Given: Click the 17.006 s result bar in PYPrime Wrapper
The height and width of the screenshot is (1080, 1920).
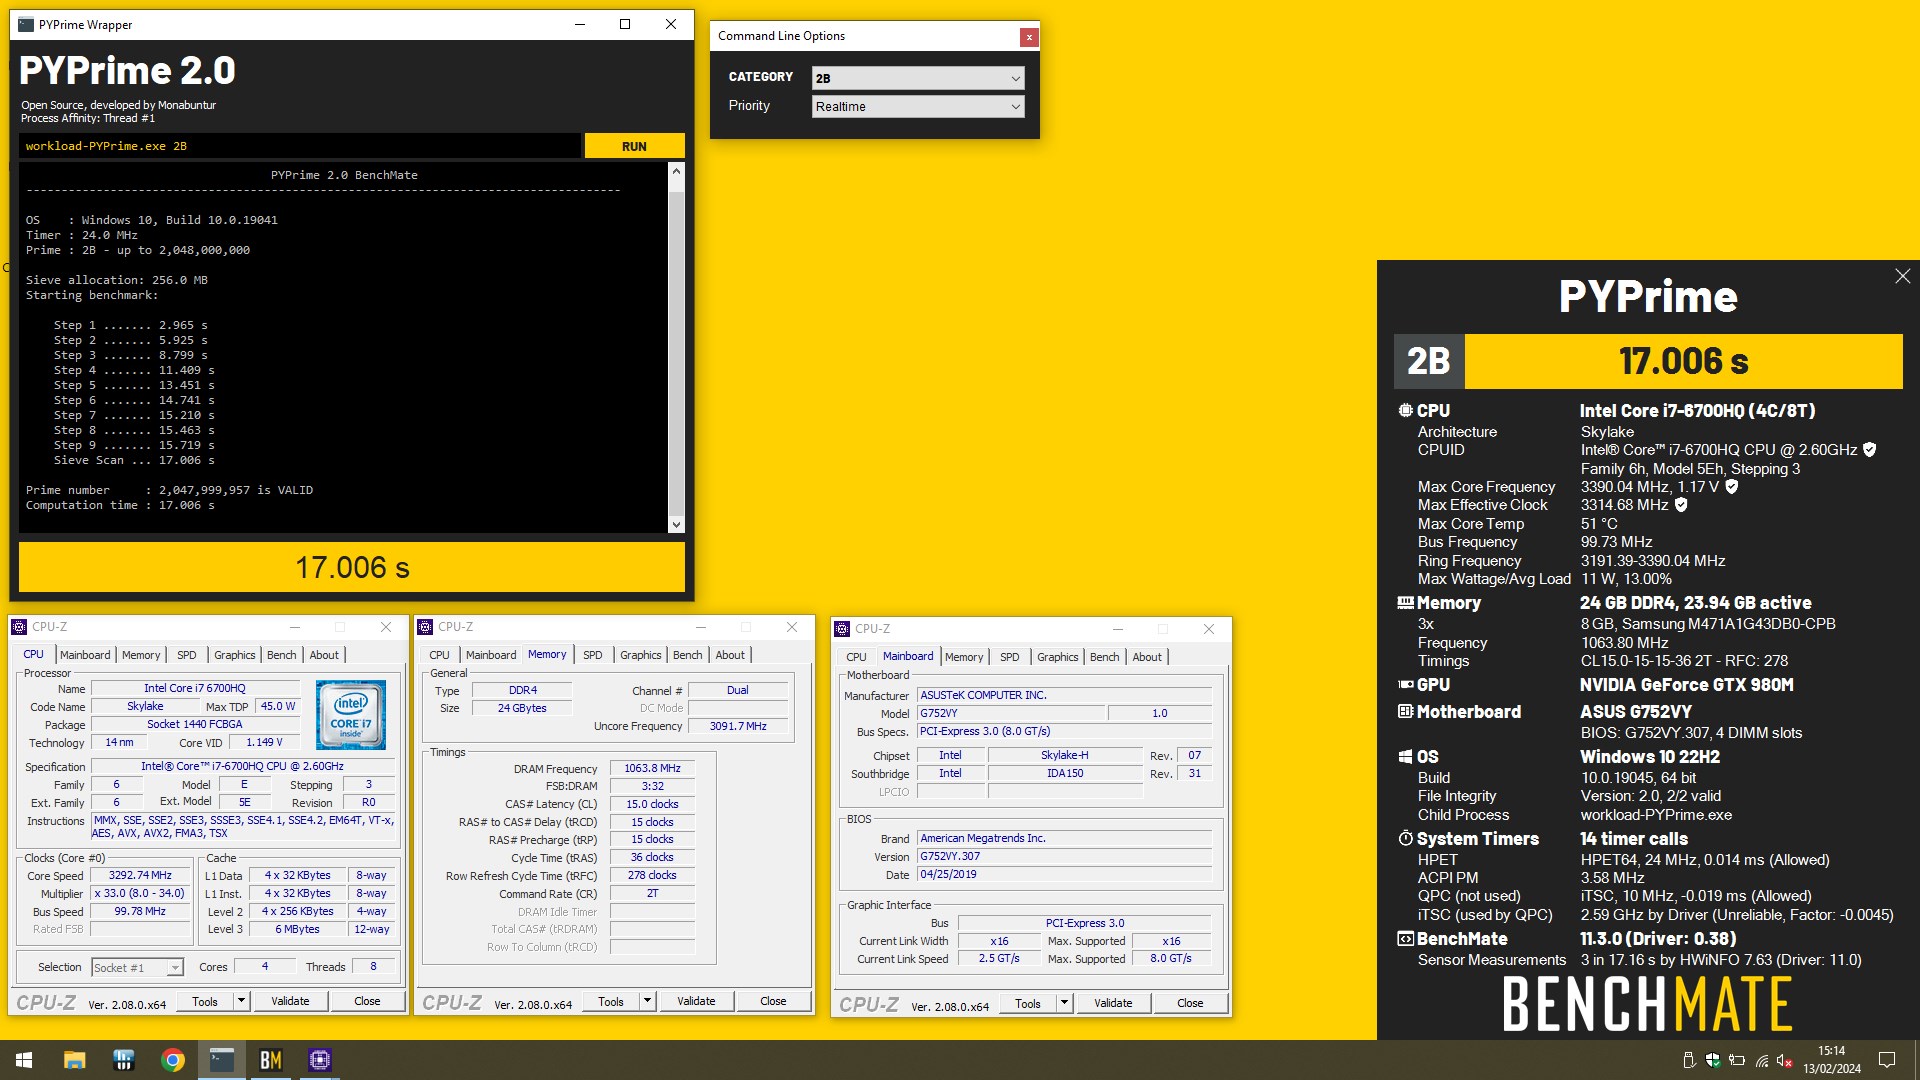Looking at the screenshot, I should tap(352, 567).
